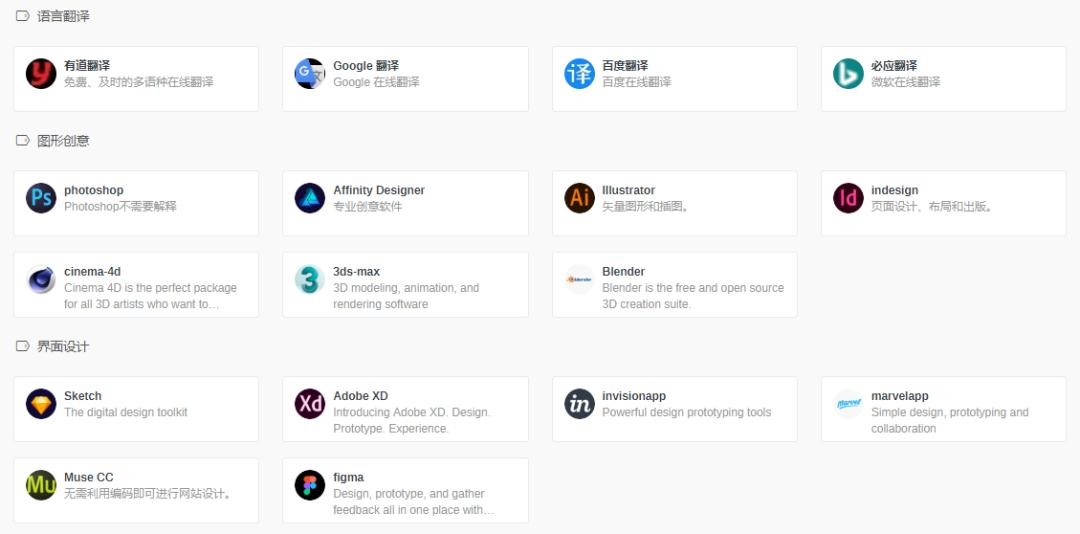Open the marvelapp link title

click(x=899, y=396)
